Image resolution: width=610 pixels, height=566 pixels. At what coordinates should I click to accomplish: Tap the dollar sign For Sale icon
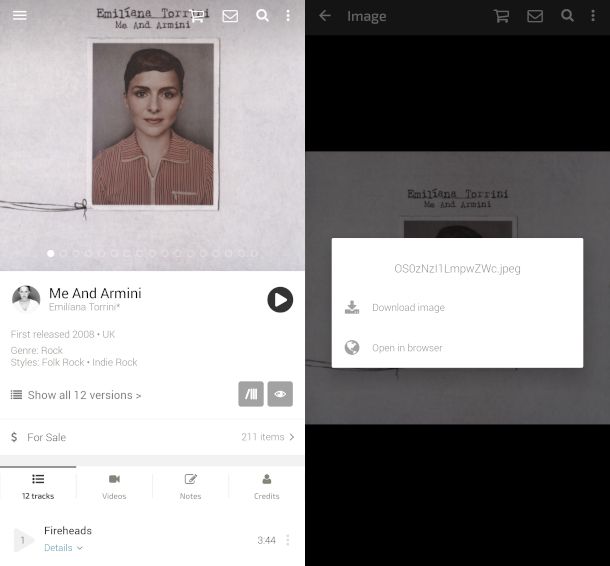click(x=14, y=437)
